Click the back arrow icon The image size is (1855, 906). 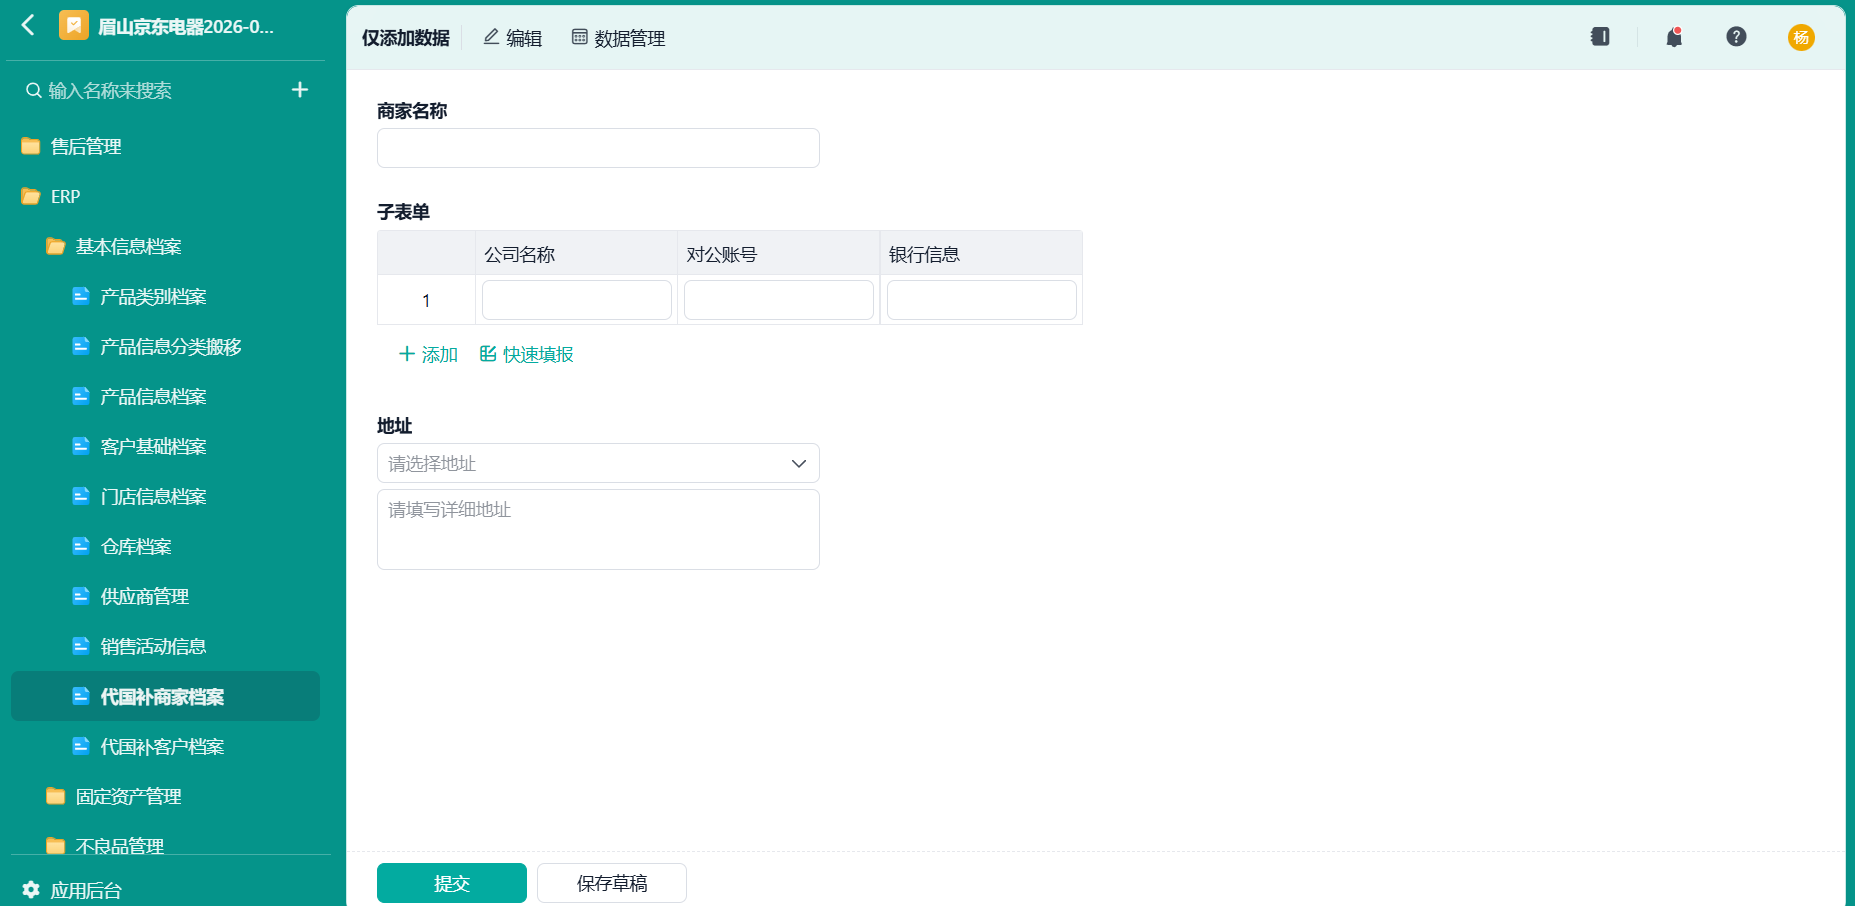28,25
